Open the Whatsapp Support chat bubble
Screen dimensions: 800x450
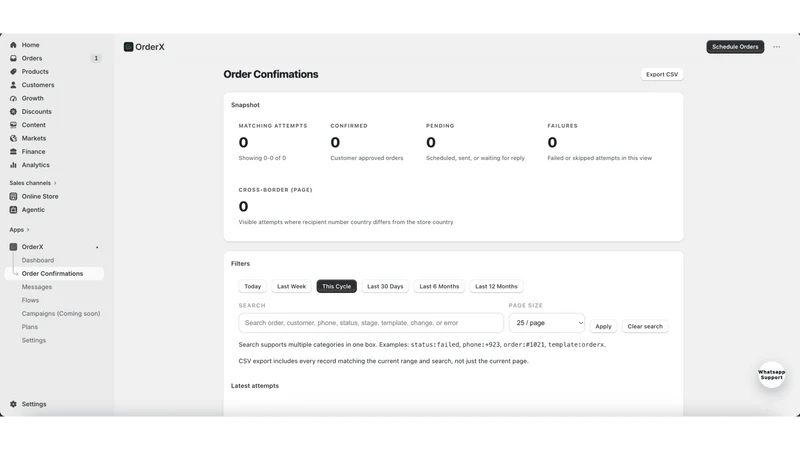coord(771,375)
